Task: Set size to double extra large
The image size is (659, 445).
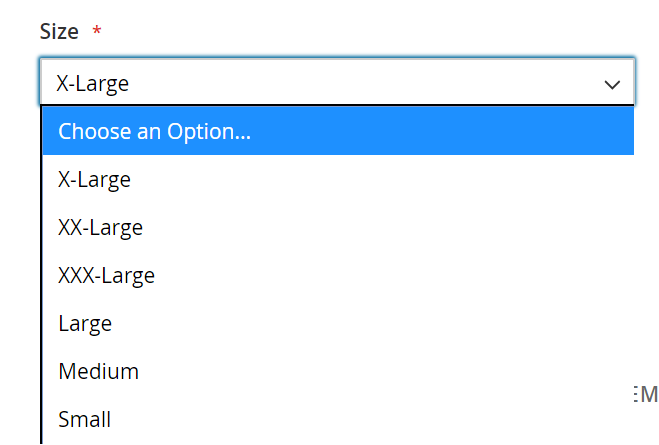Action: pyautogui.click(x=101, y=228)
